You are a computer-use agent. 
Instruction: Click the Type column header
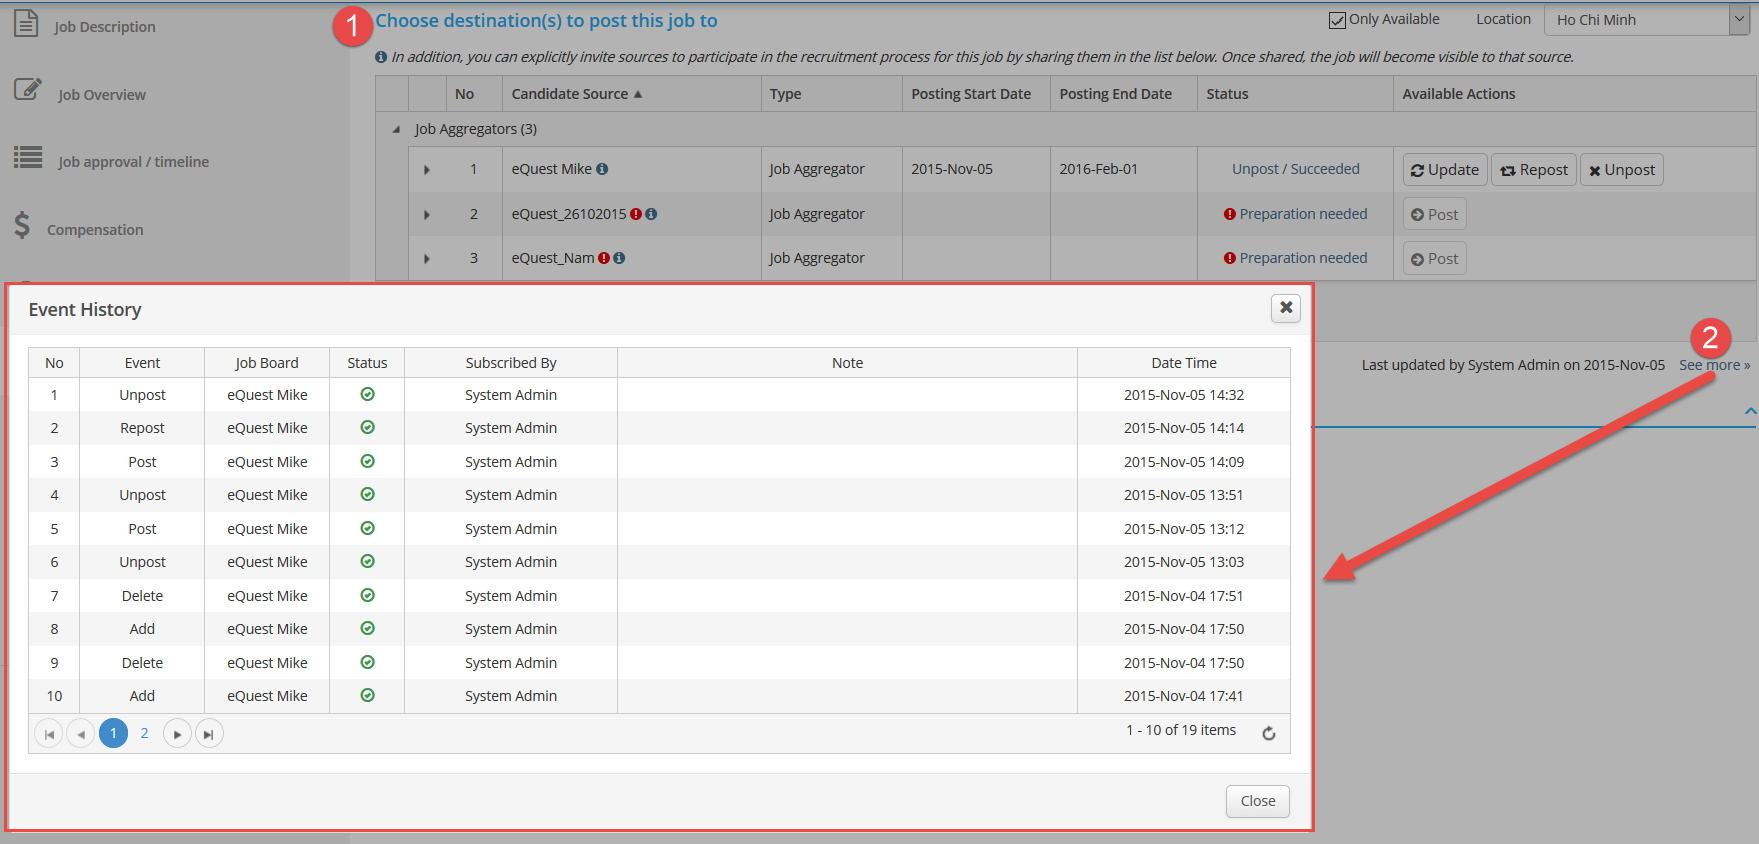click(785, 94)
